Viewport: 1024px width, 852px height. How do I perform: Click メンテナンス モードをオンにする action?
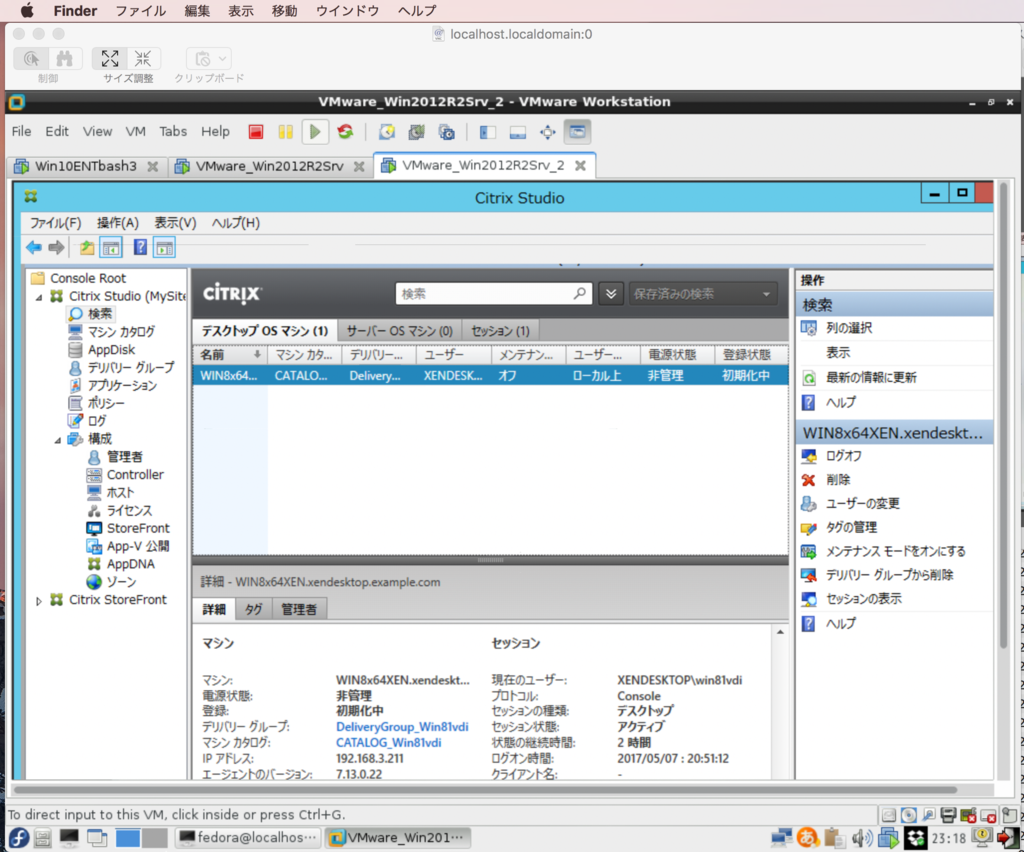click(x=895, y=551)
